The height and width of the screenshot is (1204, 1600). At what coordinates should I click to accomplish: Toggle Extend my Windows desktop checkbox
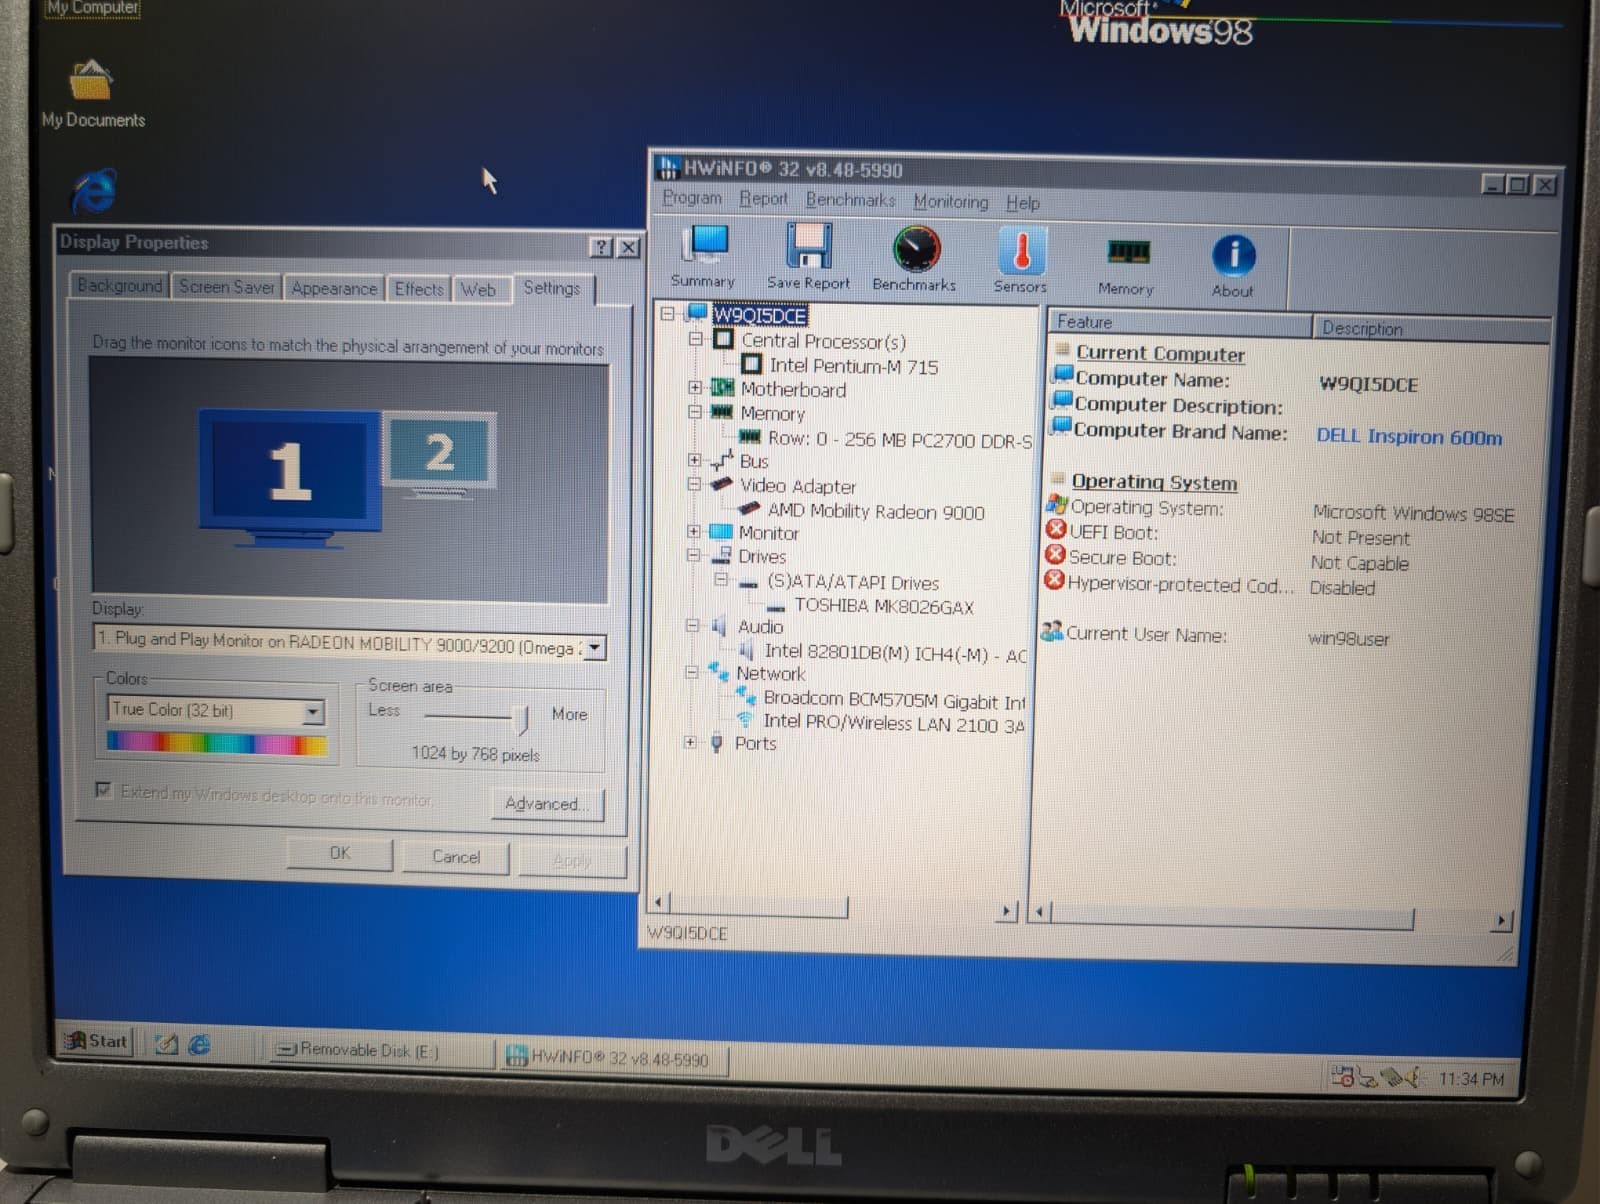point(103,790)
